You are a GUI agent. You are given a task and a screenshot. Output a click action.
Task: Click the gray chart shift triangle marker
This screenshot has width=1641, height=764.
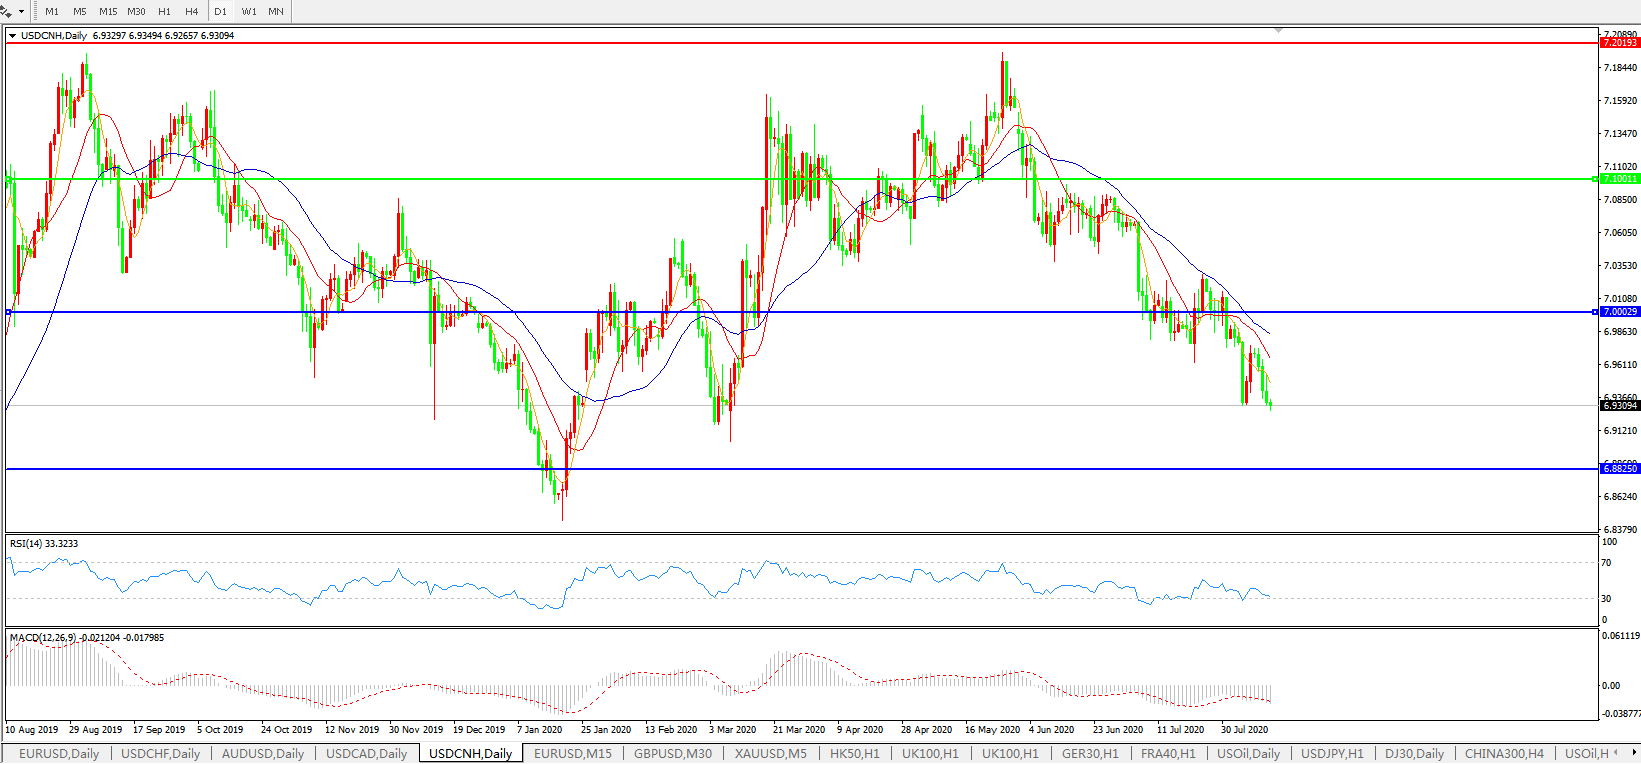pos(1278,31)
